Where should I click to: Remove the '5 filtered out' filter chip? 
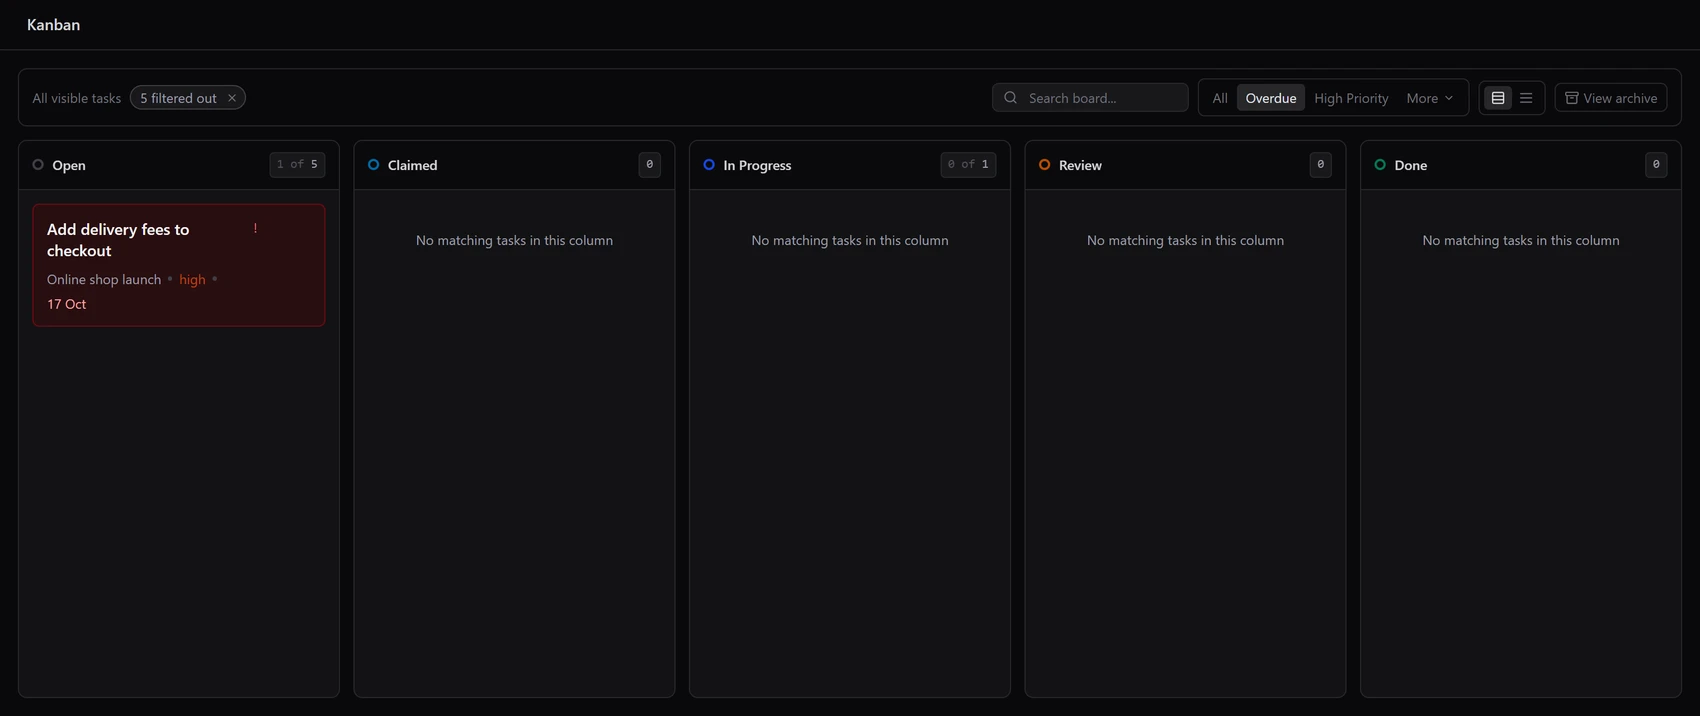pyautogui.click(x=232, y=98)
